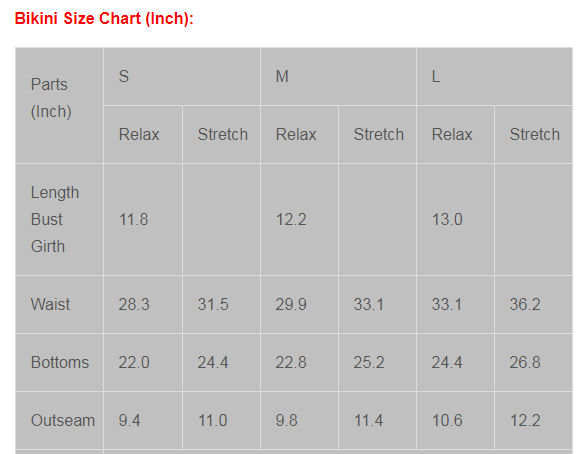Select the Stretch subheader under S
579x454 pixels.
pos(221,134)
